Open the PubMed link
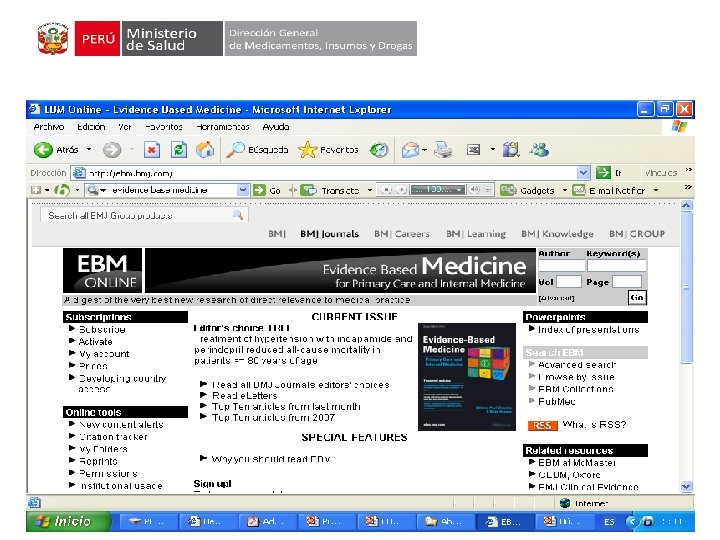Viewport: 720px width, 540px height. point(557,401)
